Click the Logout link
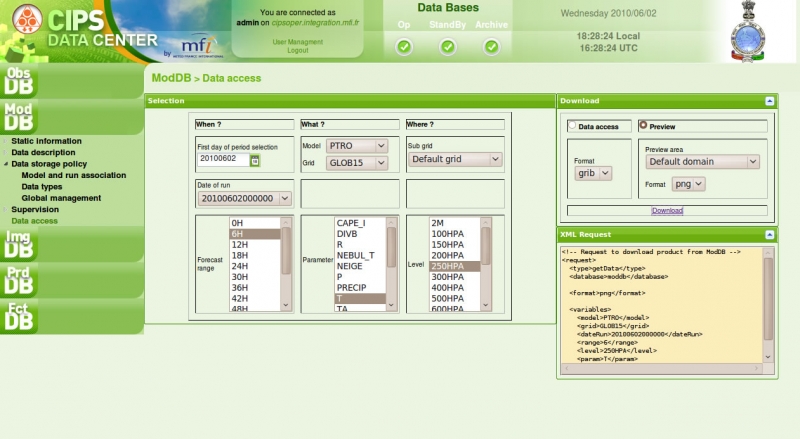The height and width of the screenshot is (439, 800). coord(298,50)
